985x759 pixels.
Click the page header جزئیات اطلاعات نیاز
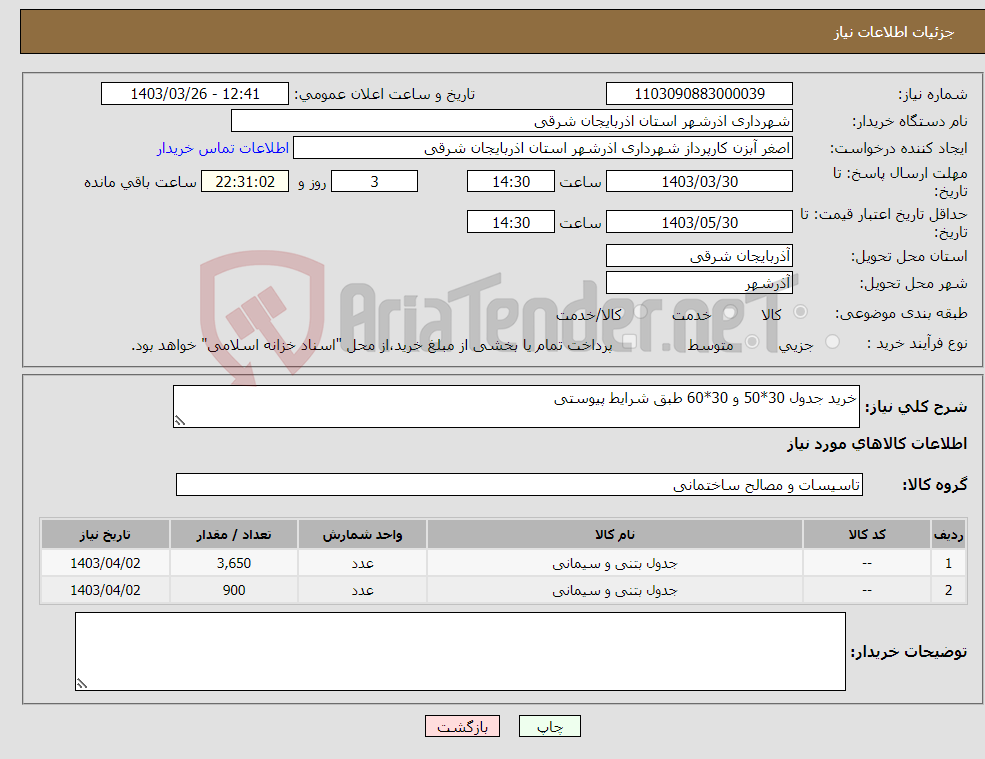[x=893, y=32]
